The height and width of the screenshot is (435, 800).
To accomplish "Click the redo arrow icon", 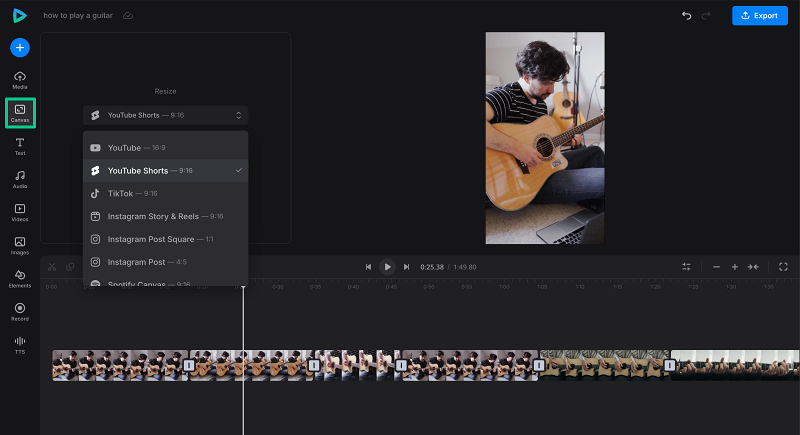I will 706,16.
